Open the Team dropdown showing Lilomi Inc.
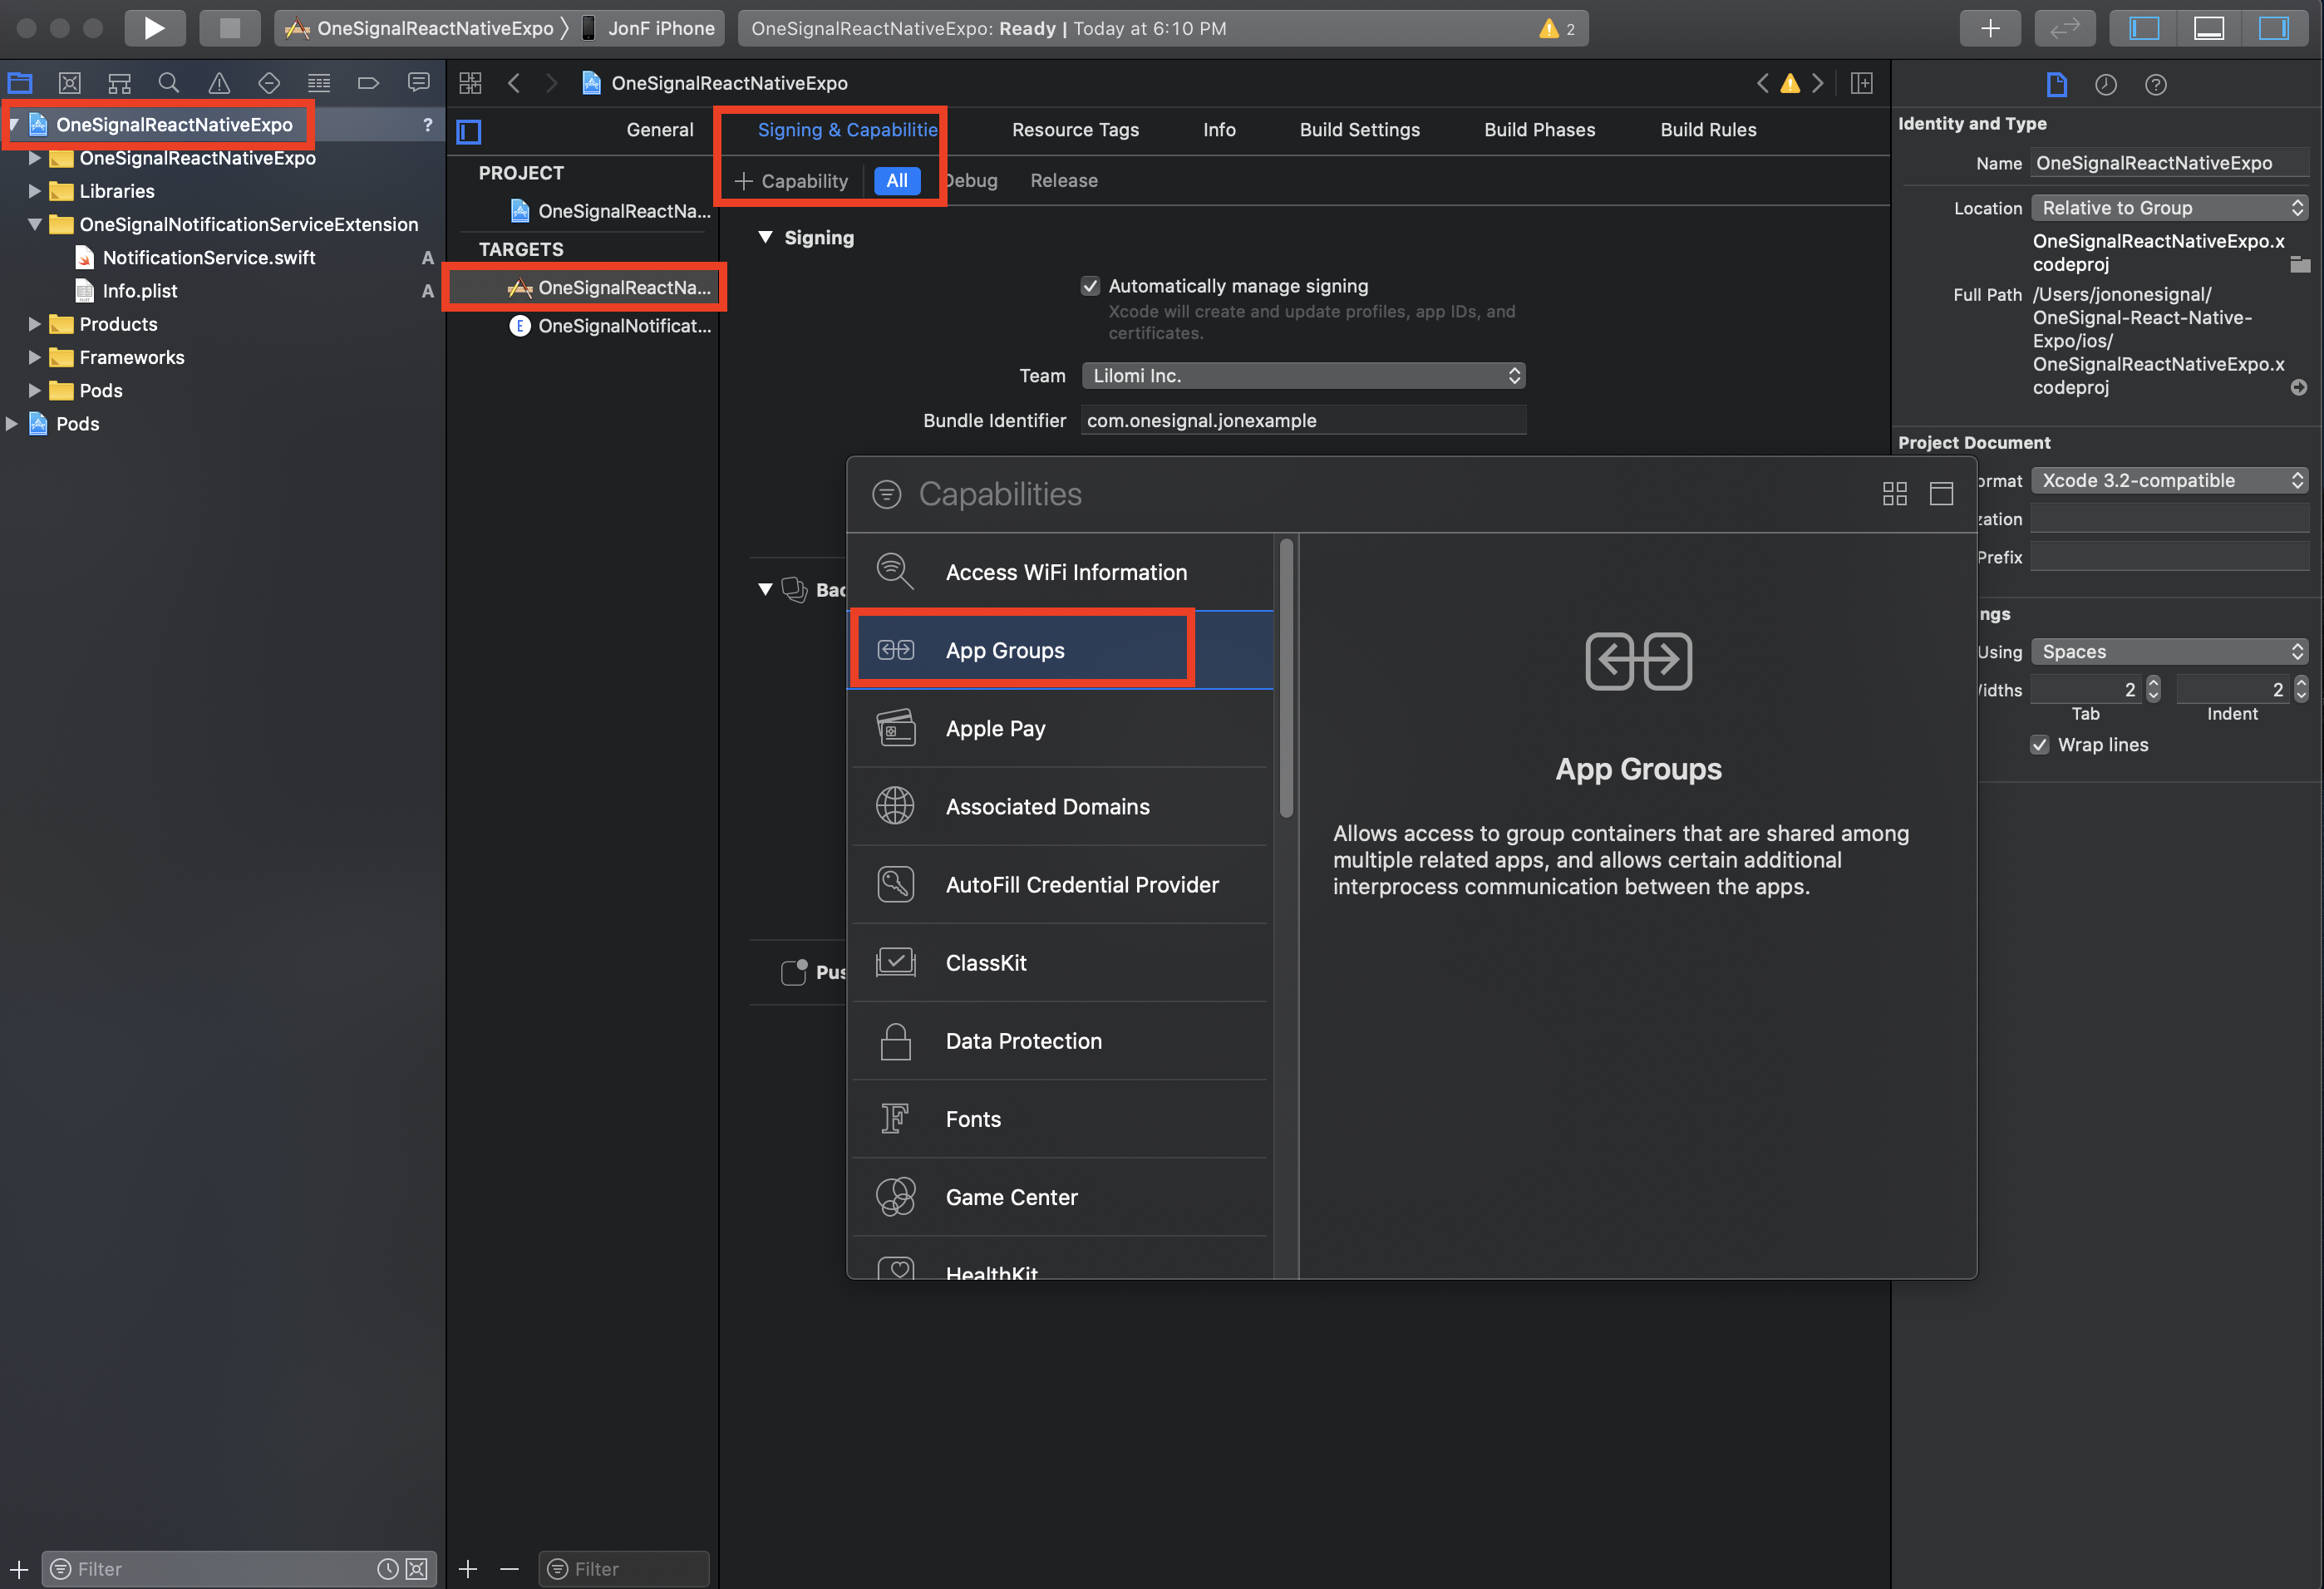Viewport: 2324px width, 1589px height. (1303, 376)
